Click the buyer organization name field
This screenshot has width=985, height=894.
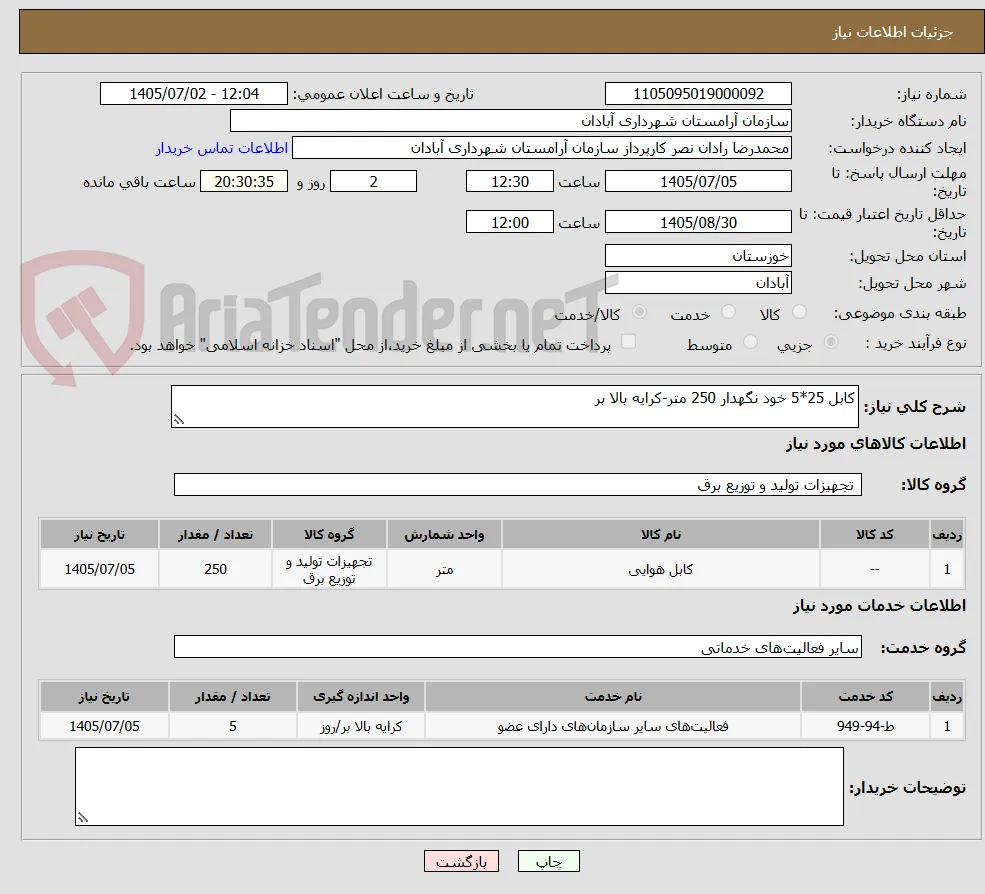[510, 121]
